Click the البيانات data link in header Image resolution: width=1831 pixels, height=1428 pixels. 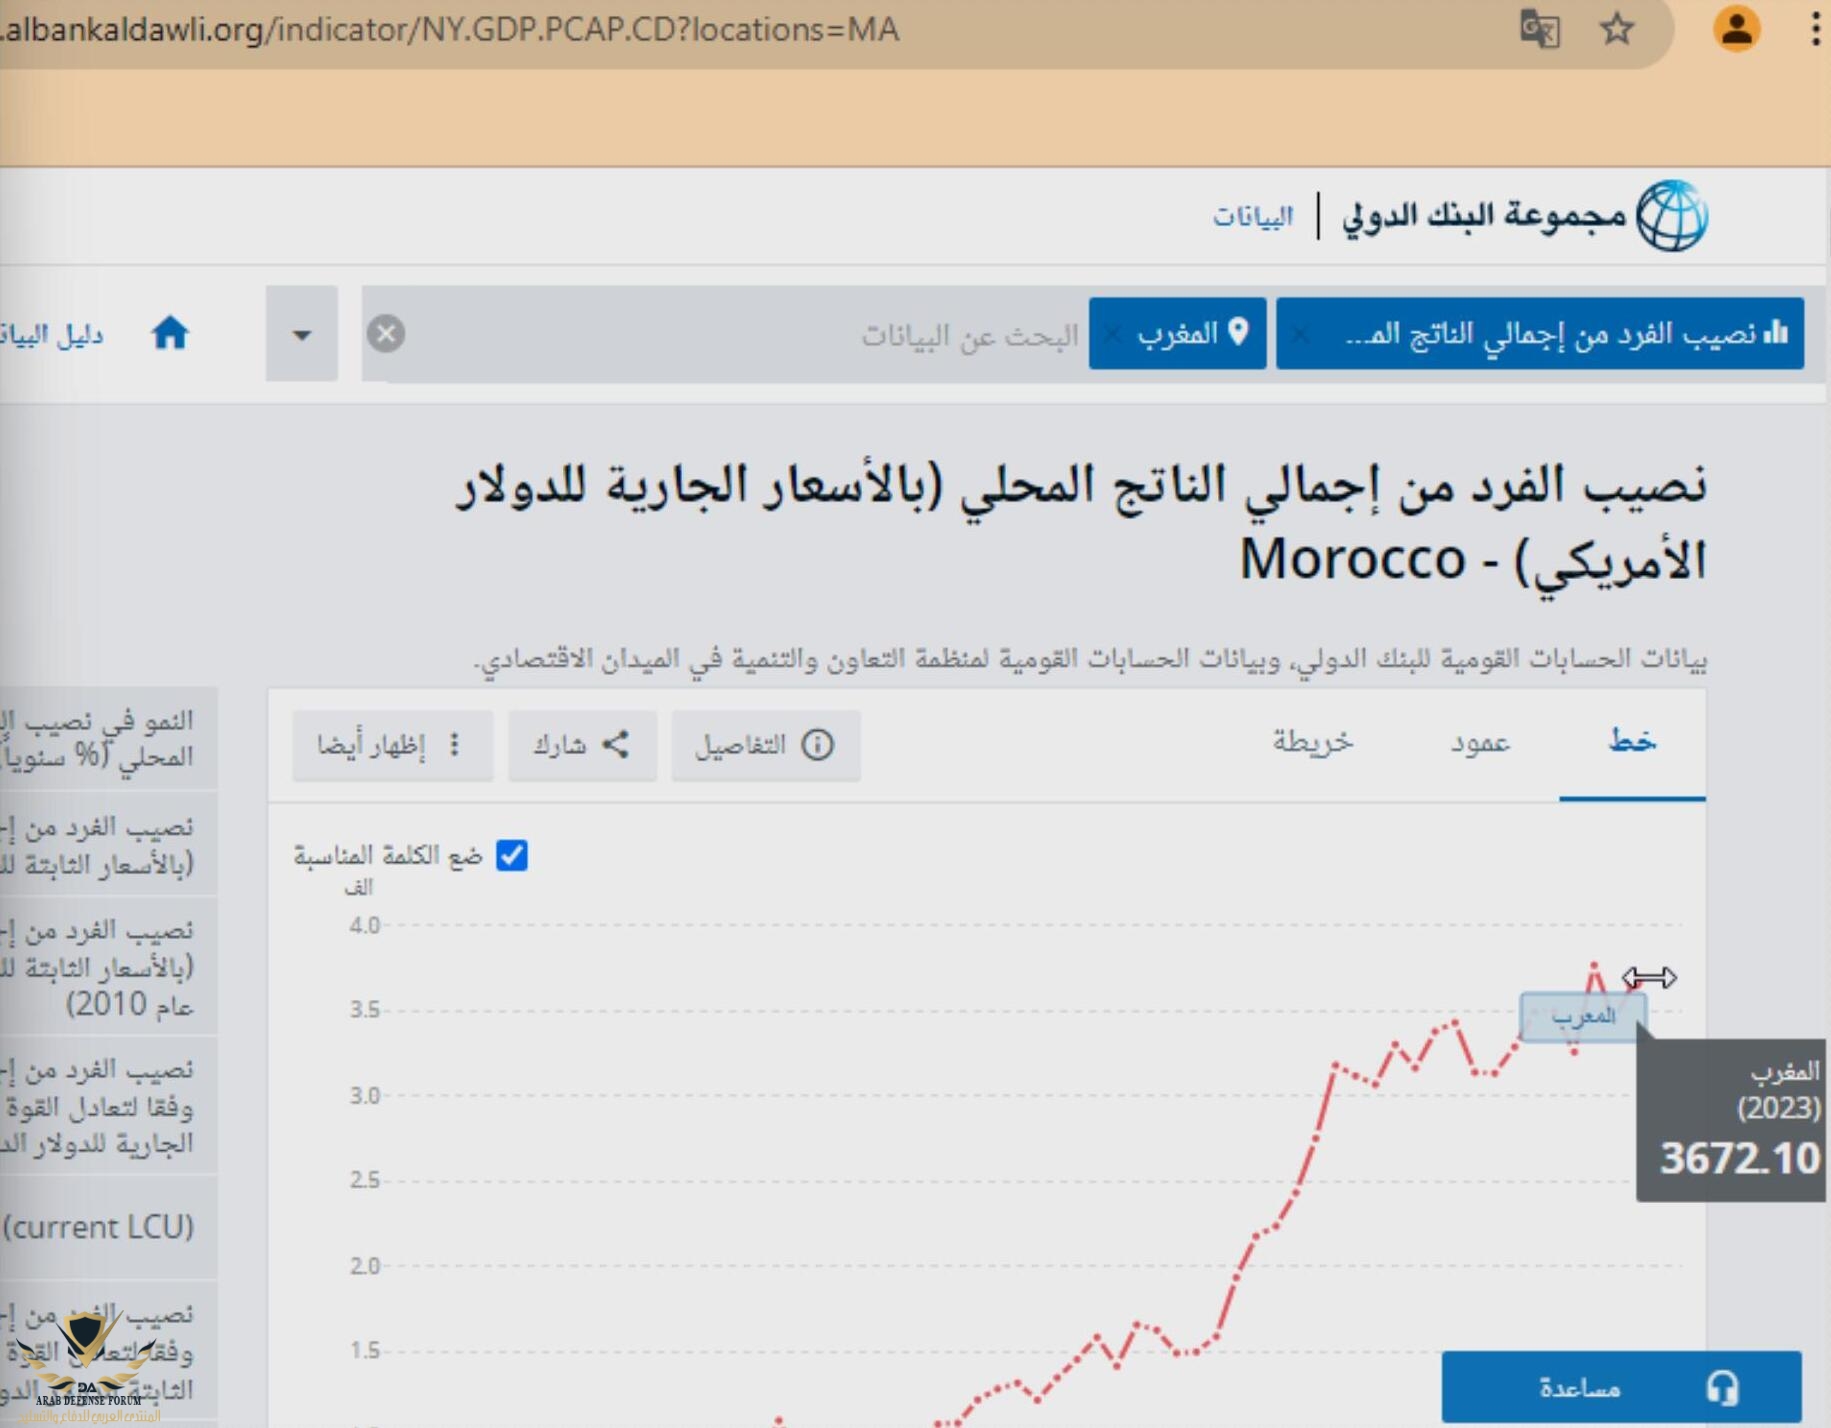1253,216
